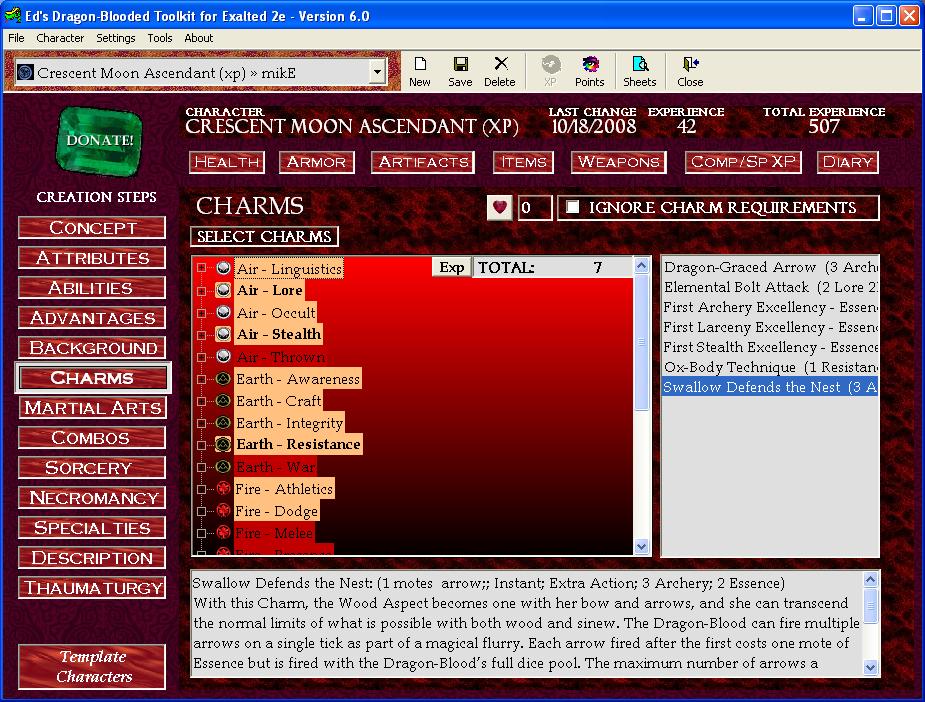Expand the Air - Linguistics tree node
925x702 pixels.
click(202, 268)
